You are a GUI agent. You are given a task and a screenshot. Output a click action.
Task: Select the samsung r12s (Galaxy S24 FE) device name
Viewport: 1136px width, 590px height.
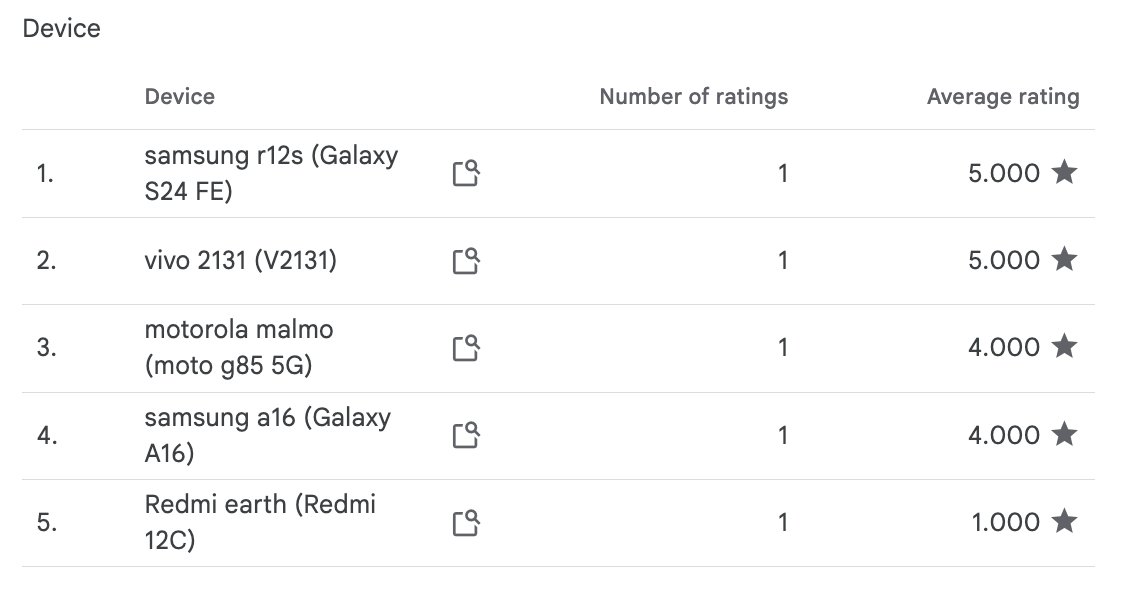pyautogui.click(x=271, y=173)
